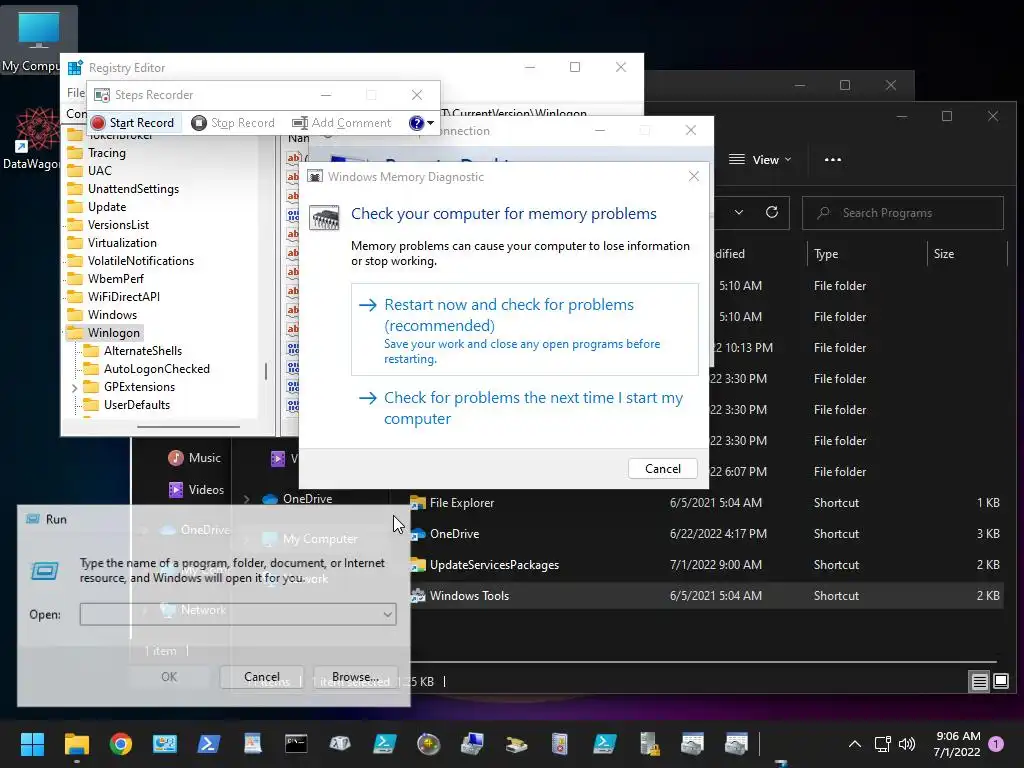Select the VersionsList registry key
Viewport: 1024px width, 768px height.
point(118,225)
